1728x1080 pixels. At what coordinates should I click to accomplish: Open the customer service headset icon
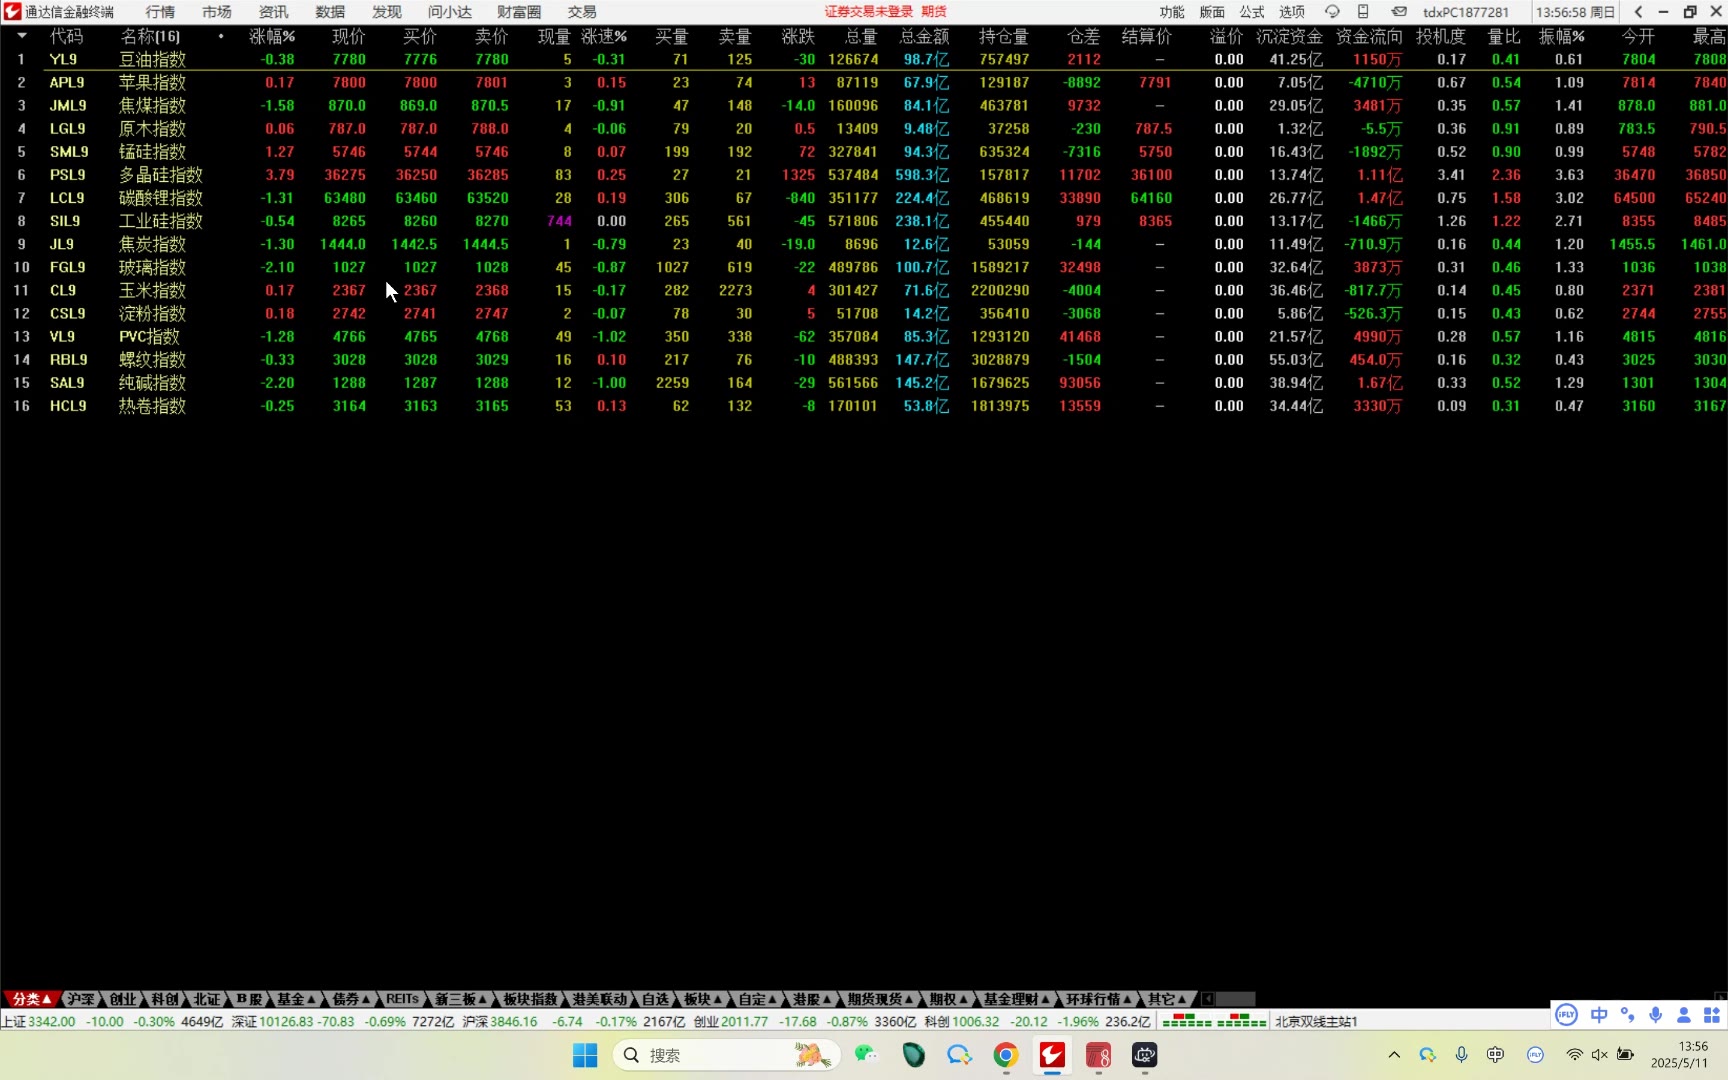pos(1332,11)
